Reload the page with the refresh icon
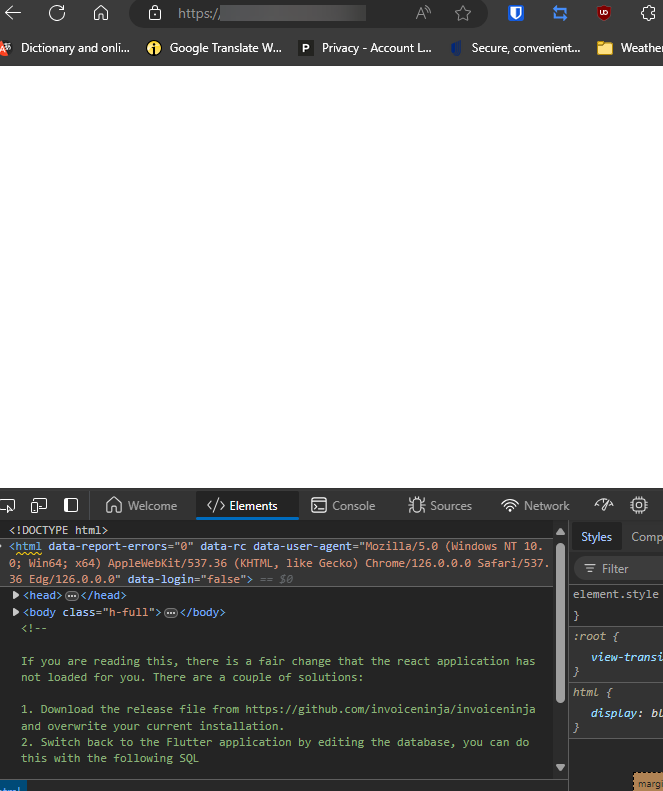Image resolution: width=663 pixels, height=791 pixels. 57,13
